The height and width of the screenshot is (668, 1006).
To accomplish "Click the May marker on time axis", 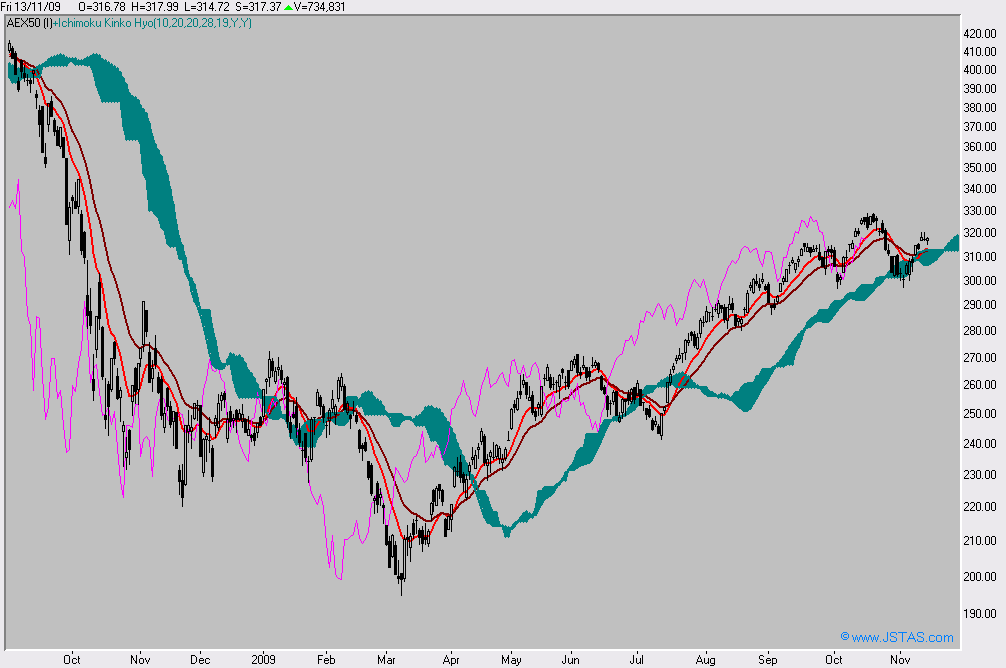I will (511, 661).
